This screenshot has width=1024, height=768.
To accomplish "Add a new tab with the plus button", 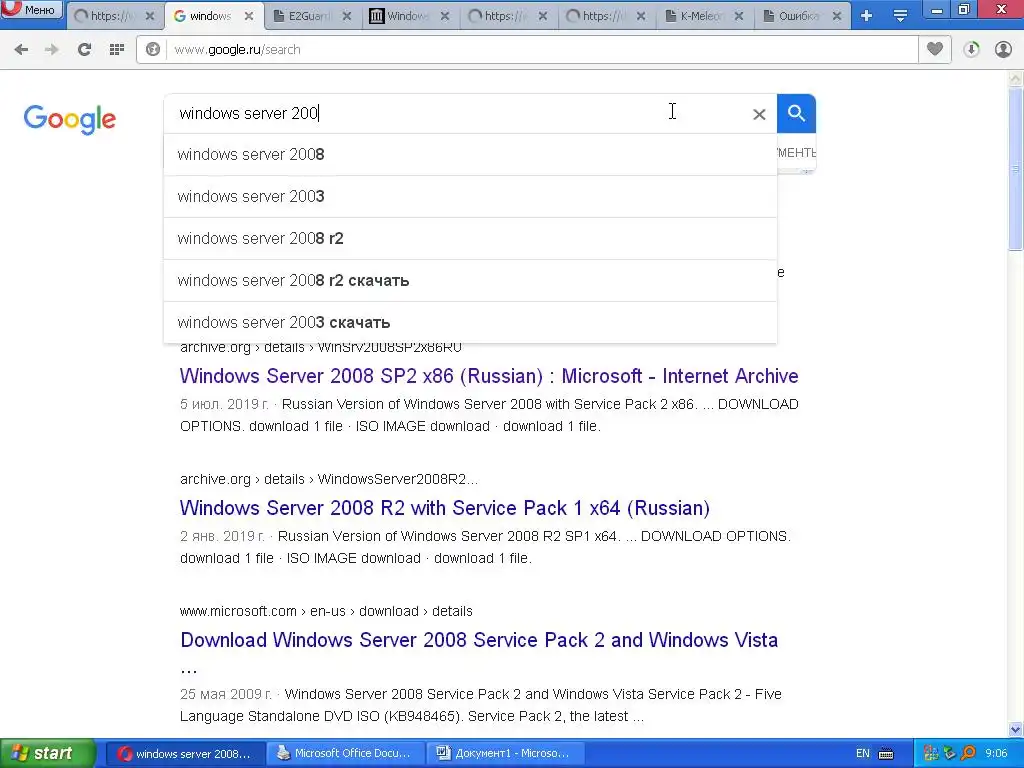I will click(867, 16).
